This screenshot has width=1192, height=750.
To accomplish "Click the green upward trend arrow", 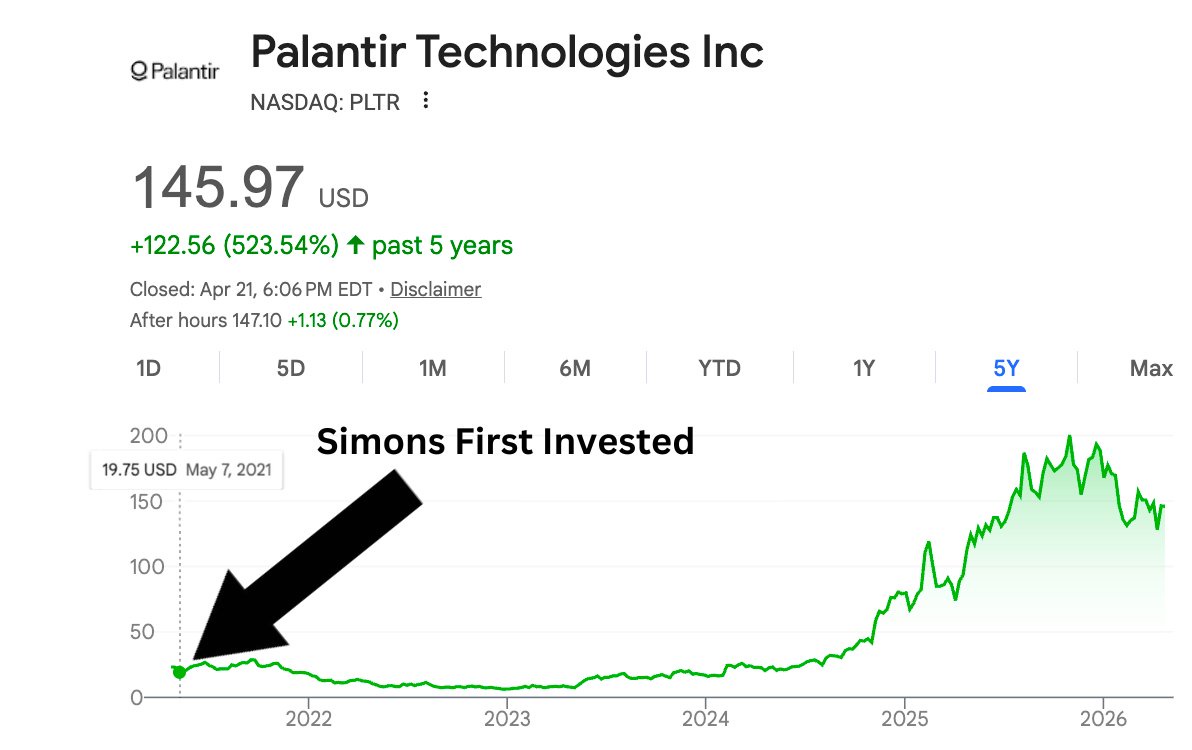I will coord(357,245).
